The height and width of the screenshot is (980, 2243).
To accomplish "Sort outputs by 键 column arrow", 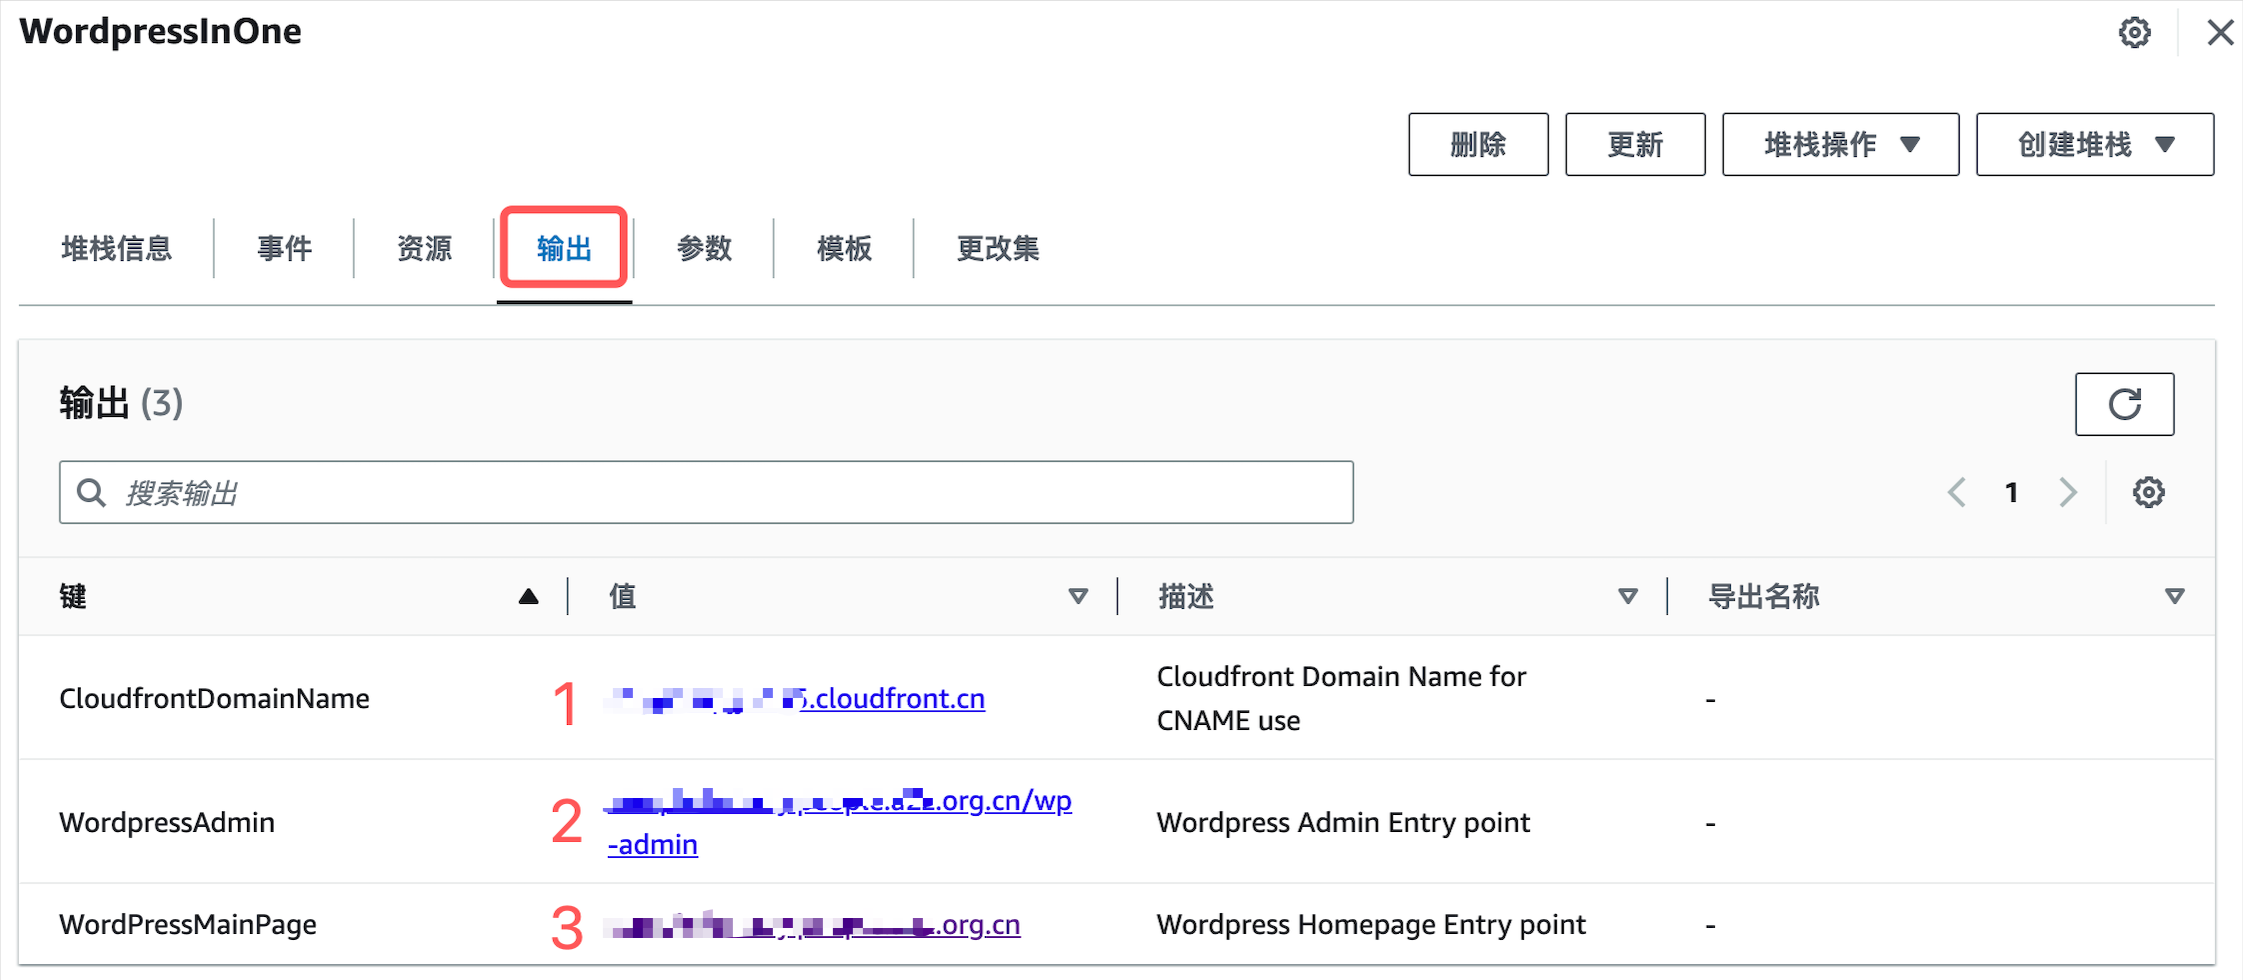I will tap(528, 597).
